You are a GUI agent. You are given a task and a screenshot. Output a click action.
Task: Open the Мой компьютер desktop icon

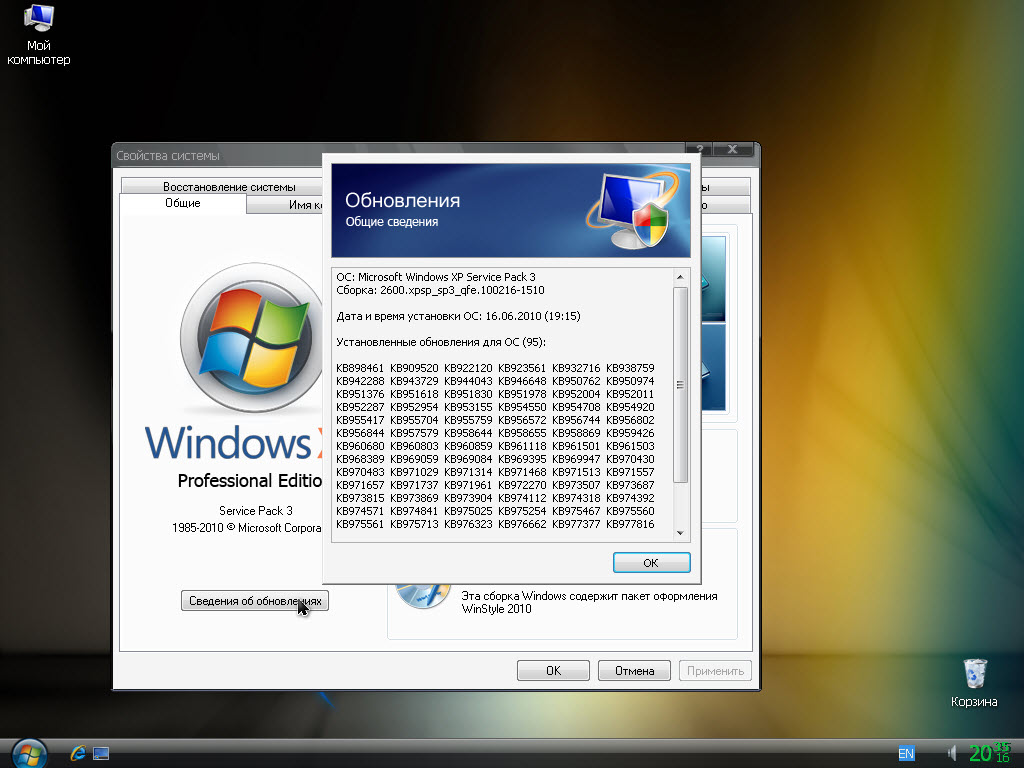[38, 35]
